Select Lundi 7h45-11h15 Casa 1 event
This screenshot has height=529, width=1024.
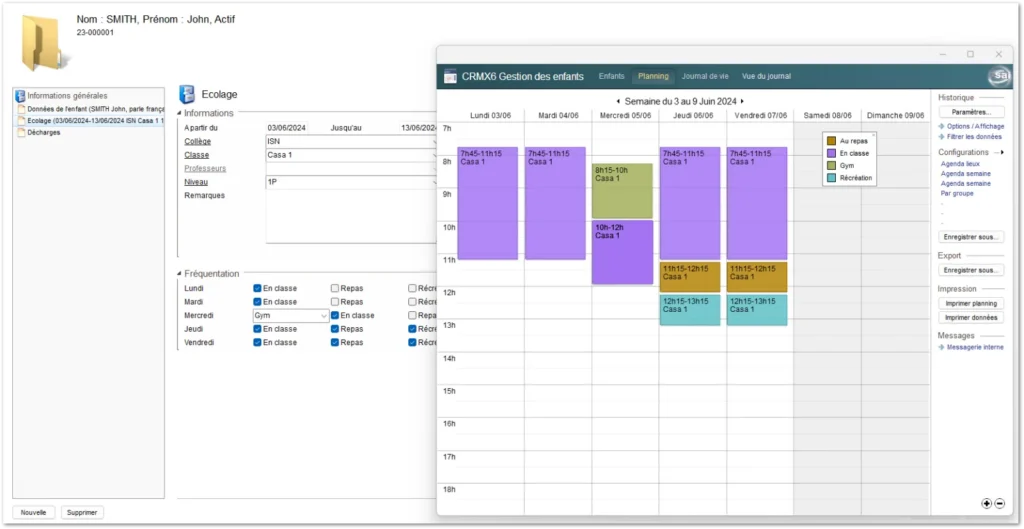coord(487,203)
